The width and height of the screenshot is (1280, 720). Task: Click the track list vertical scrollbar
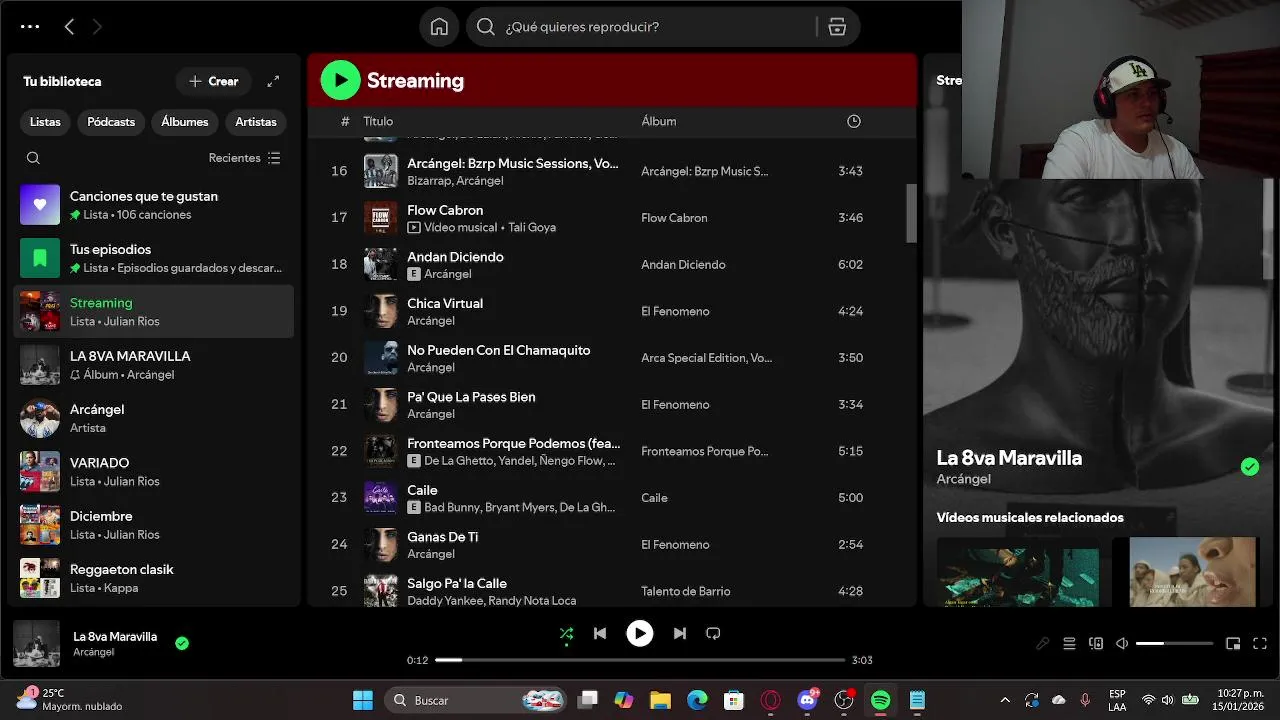click(911, 213)
